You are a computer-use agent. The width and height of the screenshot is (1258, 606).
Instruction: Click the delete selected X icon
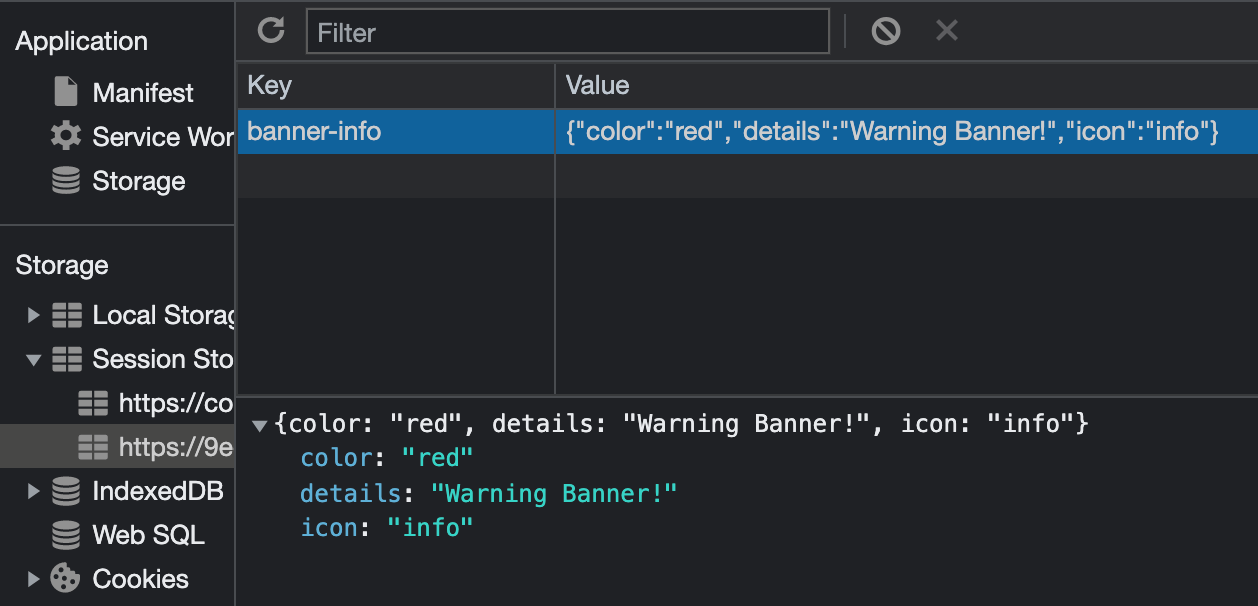coord(946,31)
